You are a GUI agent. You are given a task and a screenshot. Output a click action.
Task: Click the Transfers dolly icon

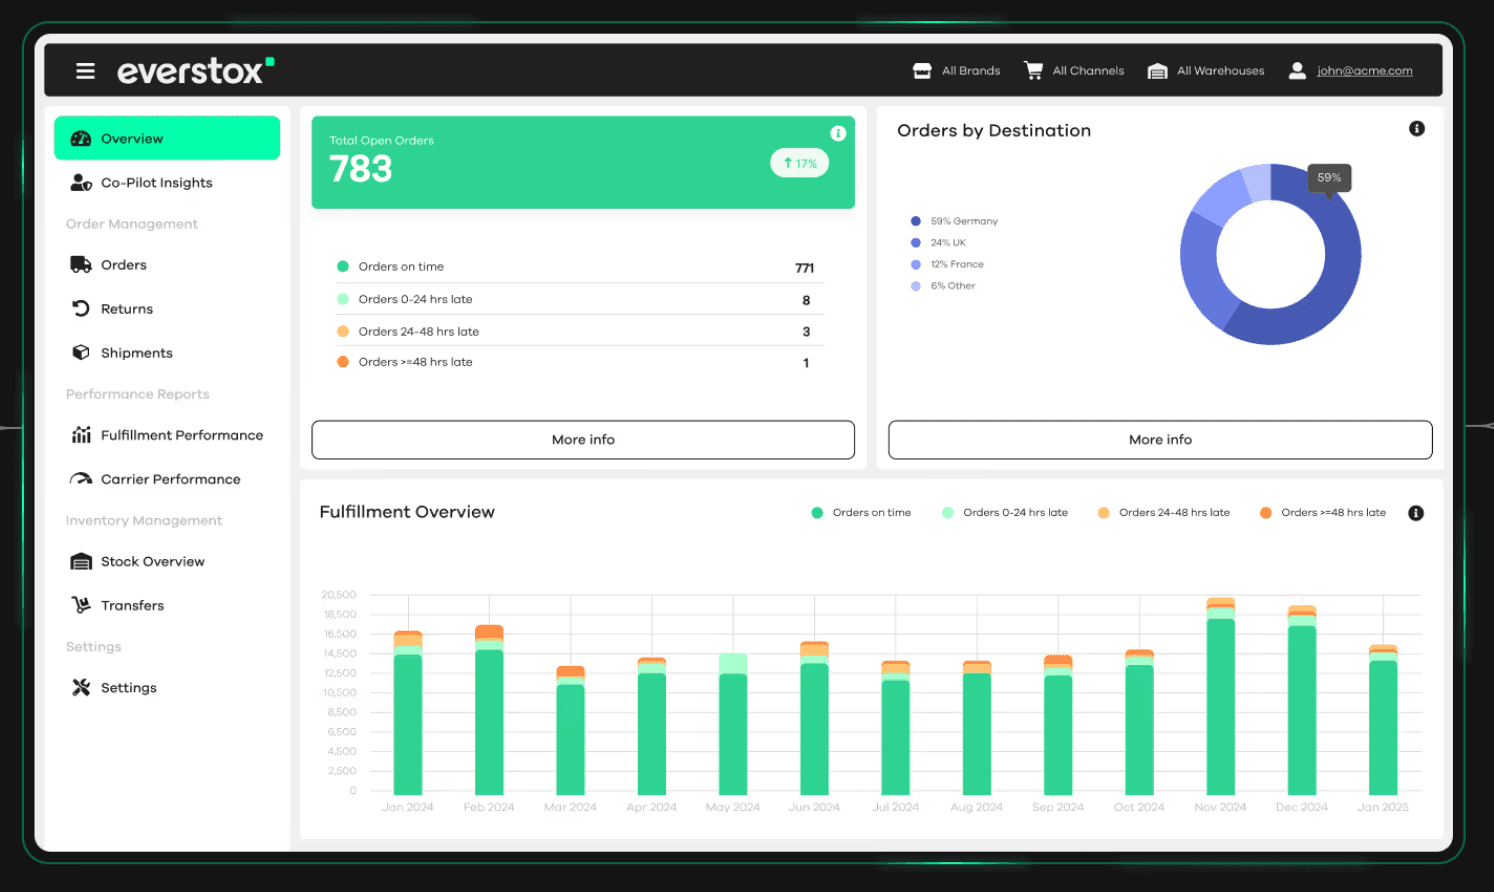81,605
